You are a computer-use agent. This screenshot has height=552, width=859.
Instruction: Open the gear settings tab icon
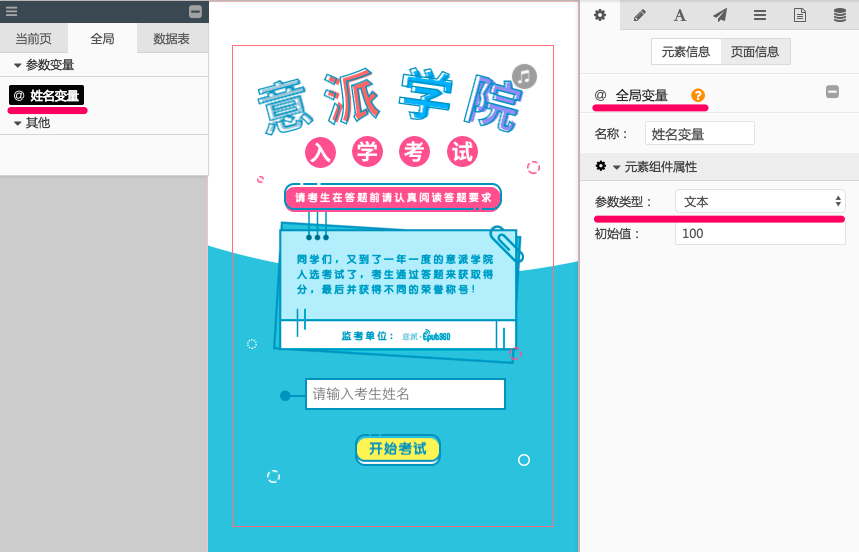pyautogui.click(x=600, y=15)
